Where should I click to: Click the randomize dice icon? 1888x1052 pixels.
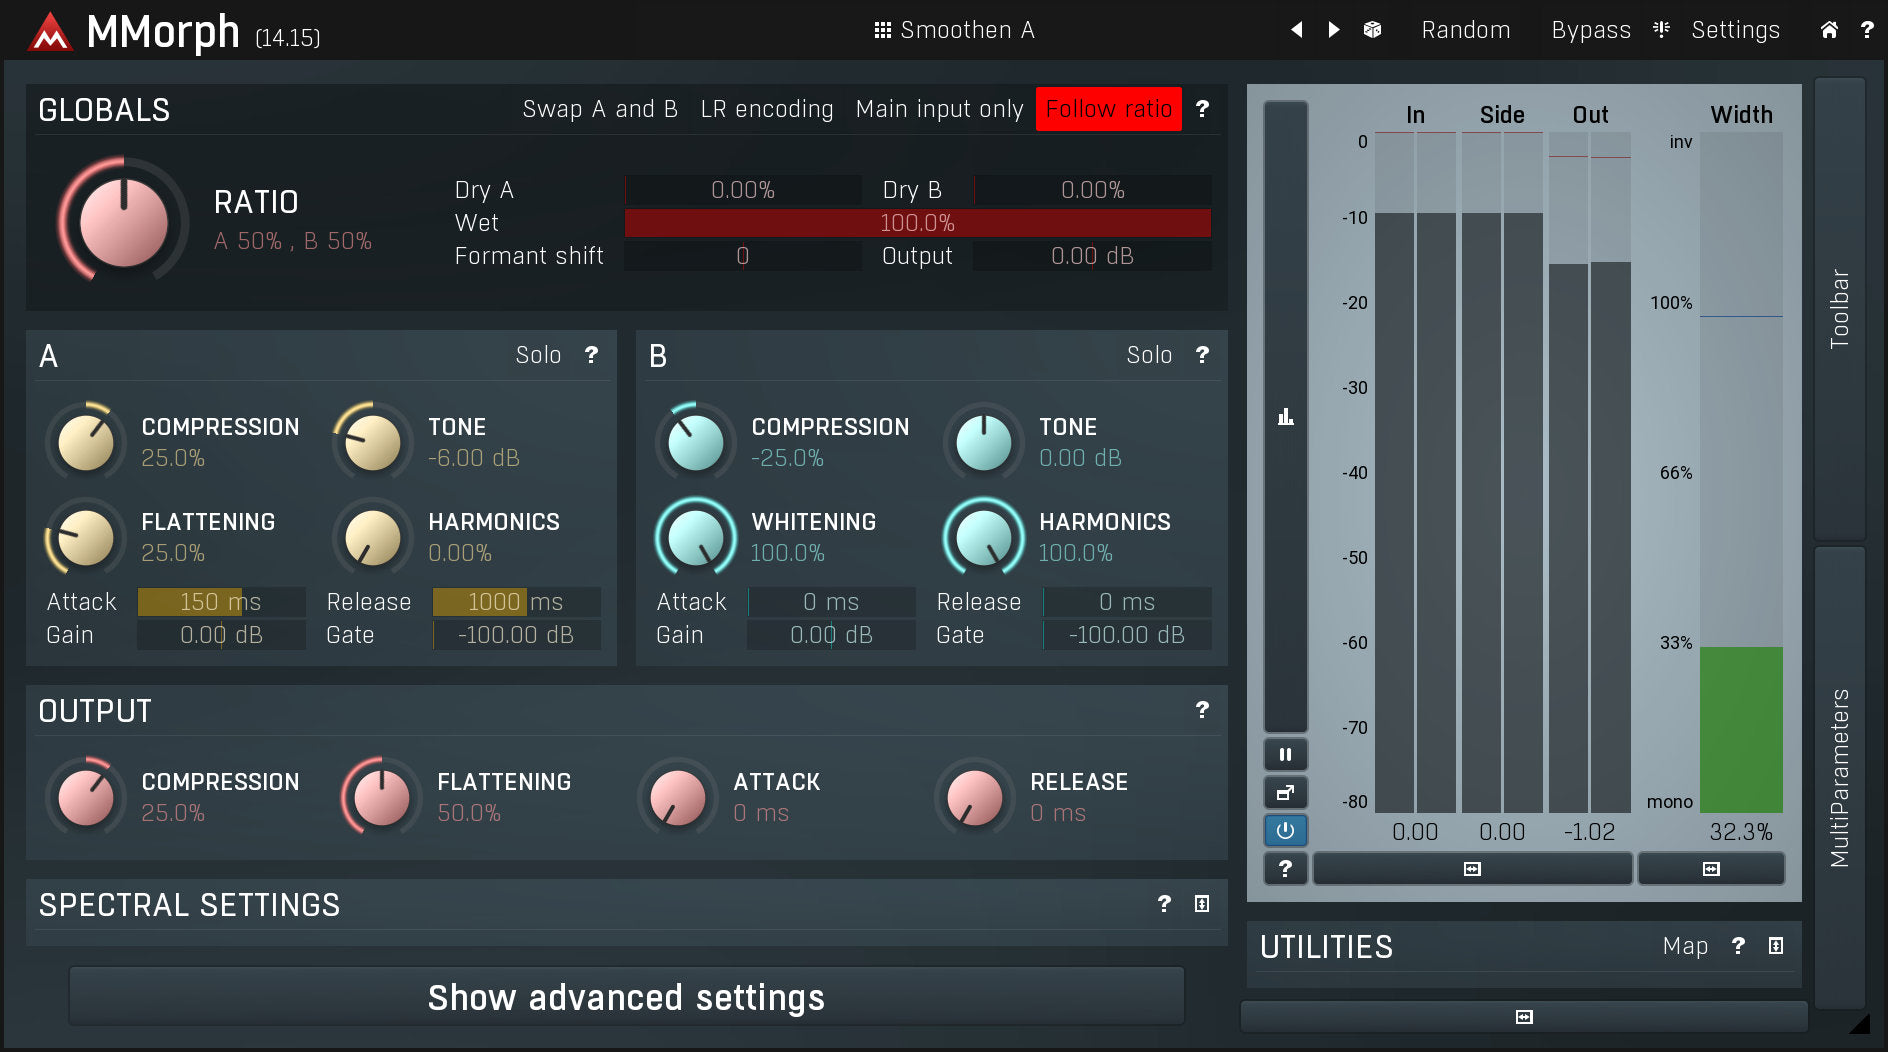pos(1372,30)
